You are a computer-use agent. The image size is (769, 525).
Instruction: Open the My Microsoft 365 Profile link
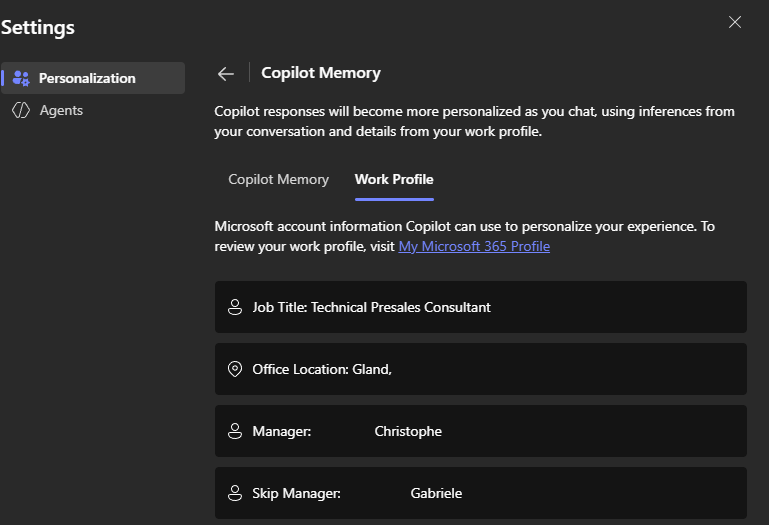click(x=474, y=246)
